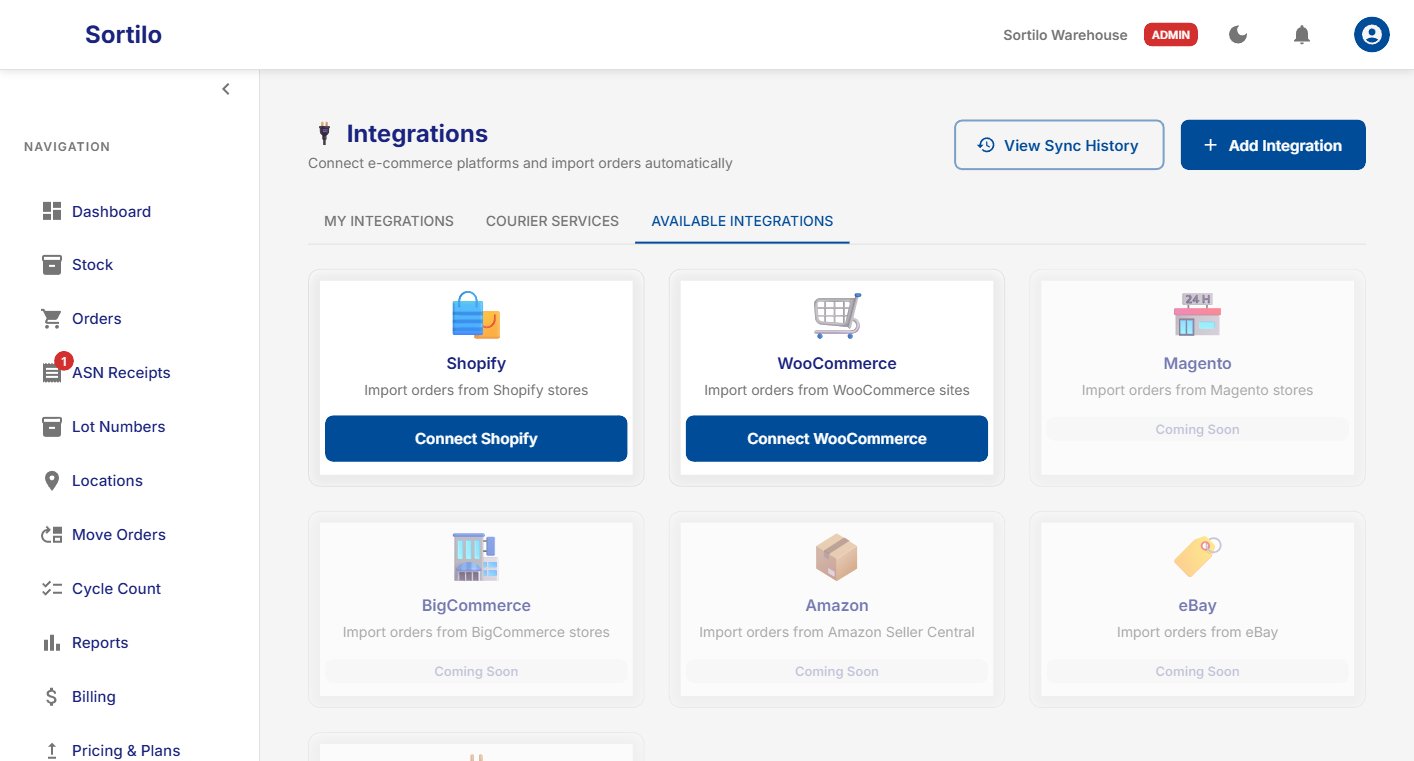
Task: Select Available Integrations tab
Action: [742, 221]
